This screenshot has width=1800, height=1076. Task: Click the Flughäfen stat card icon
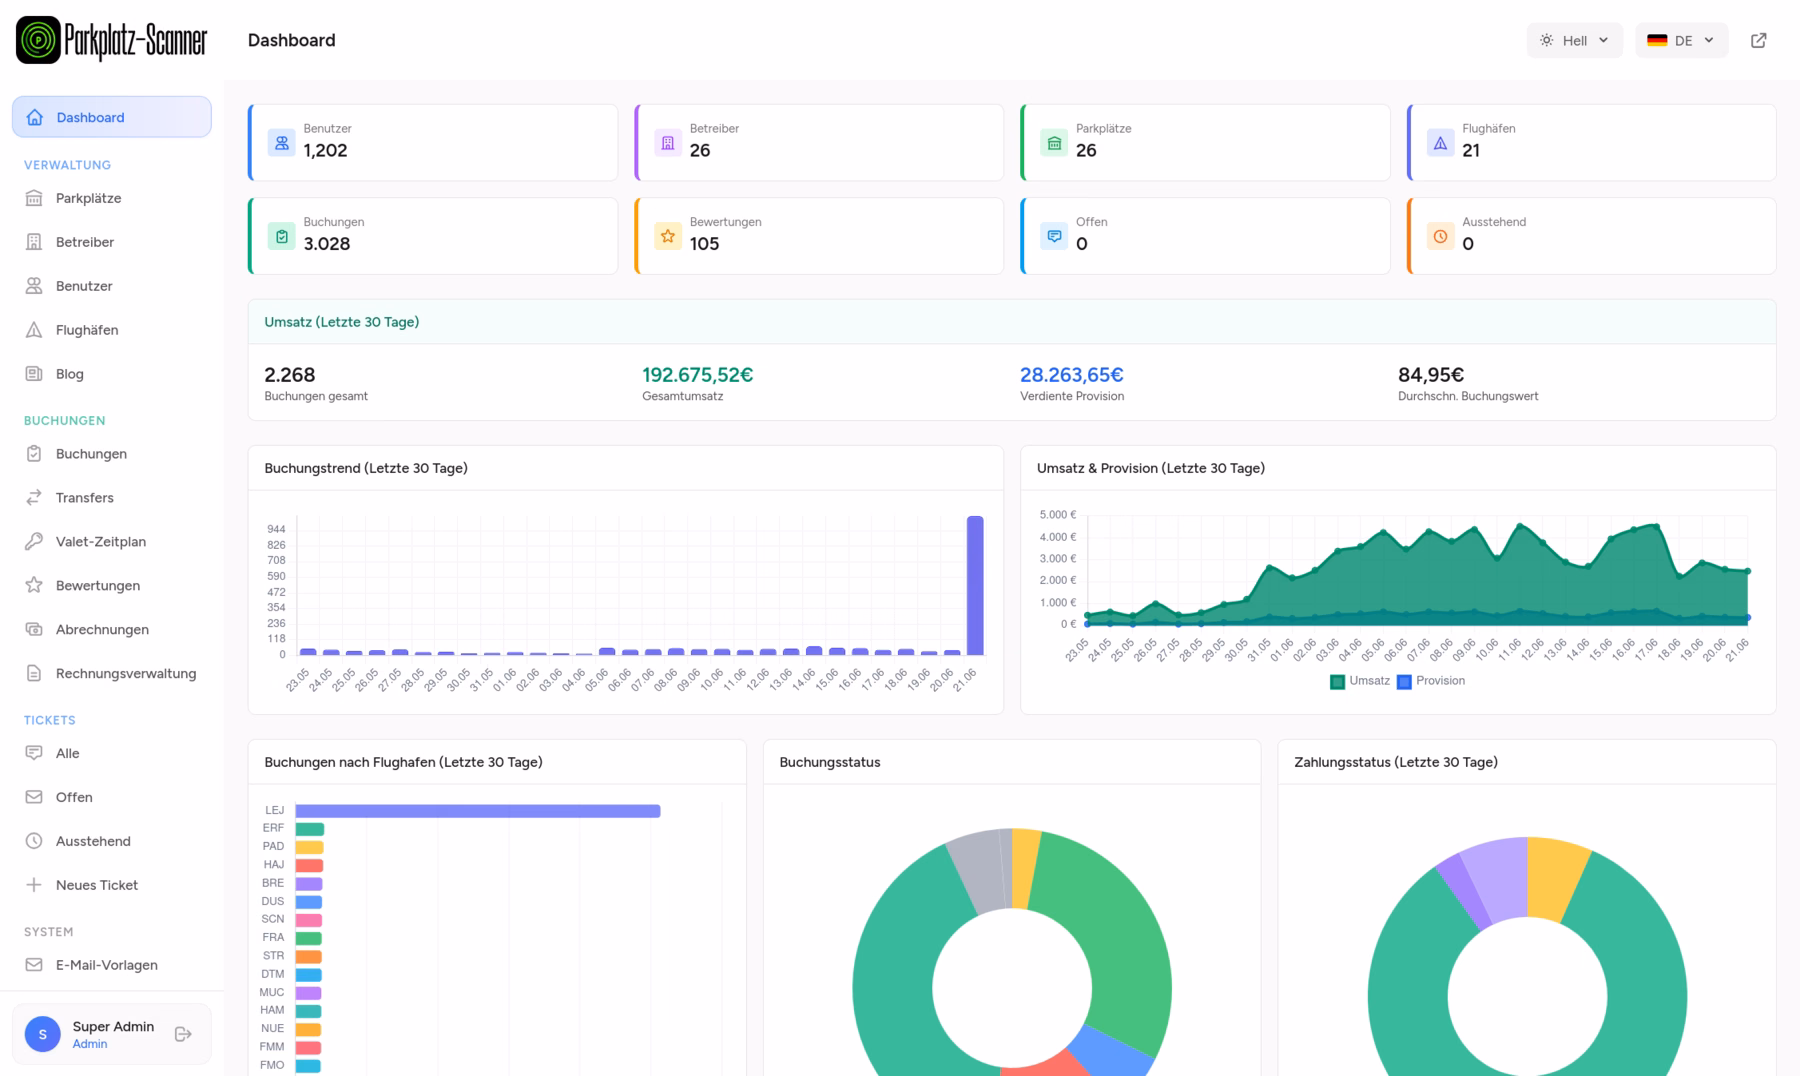[x=1440, y=143]
